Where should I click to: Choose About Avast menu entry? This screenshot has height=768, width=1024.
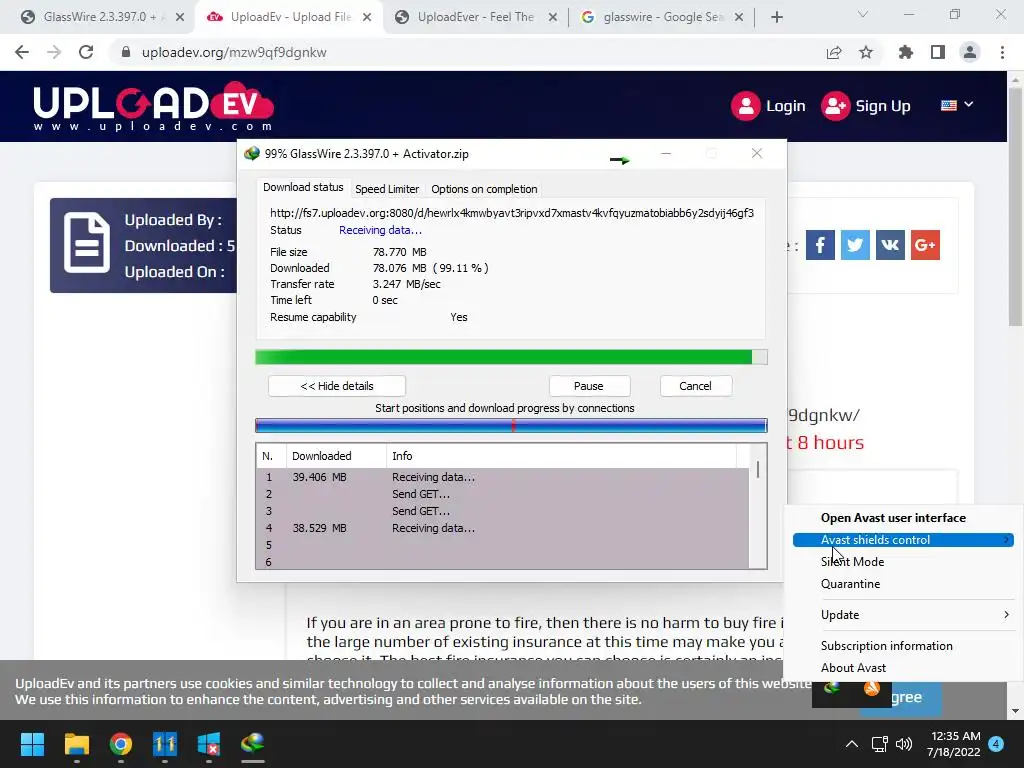[853, 668]
